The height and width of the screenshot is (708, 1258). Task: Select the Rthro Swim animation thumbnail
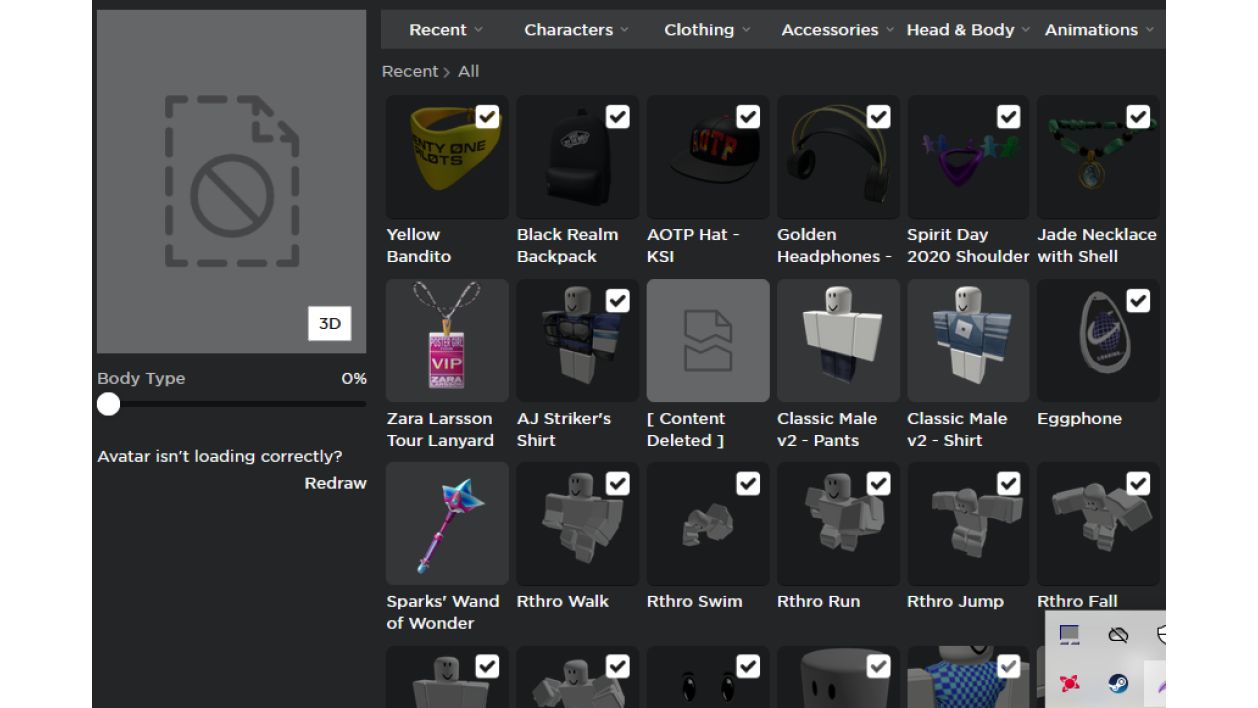coord(708,523)
